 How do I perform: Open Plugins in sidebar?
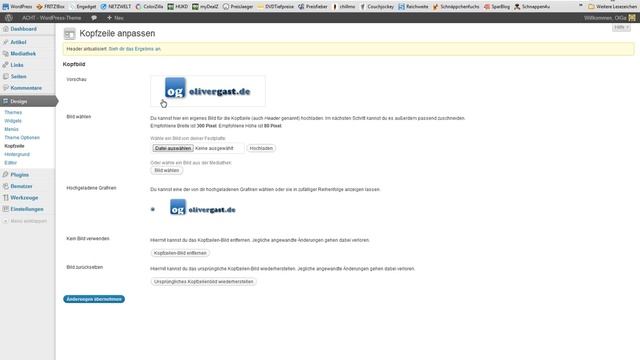point(20,175)
